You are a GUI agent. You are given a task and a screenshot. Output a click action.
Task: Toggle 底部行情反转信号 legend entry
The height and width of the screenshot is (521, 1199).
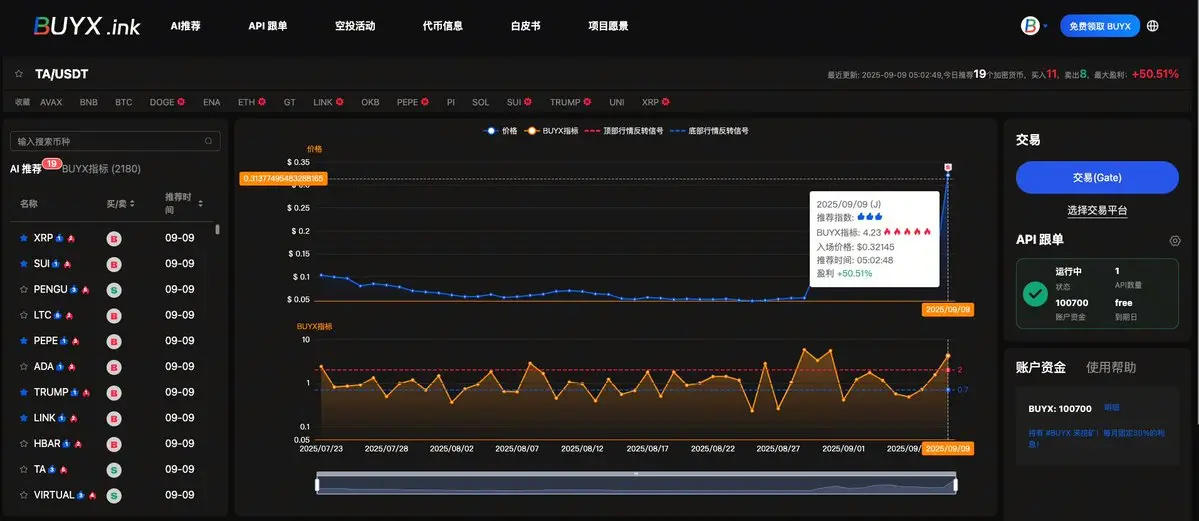pos(709,131)
